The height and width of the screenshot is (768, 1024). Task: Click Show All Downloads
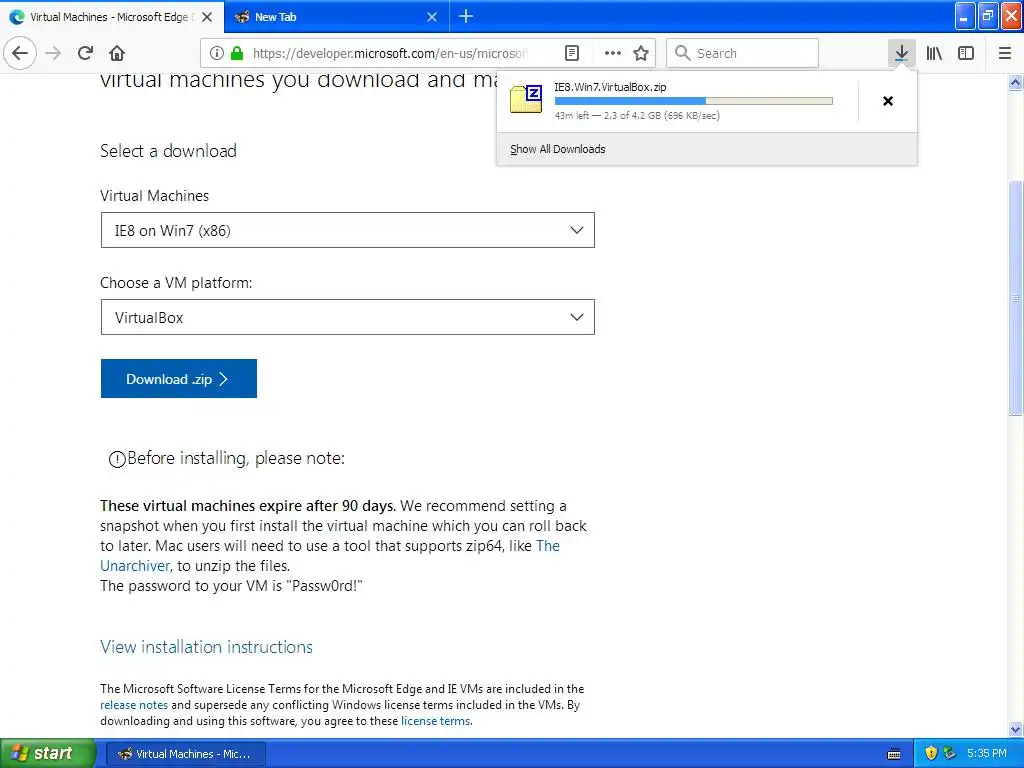[x=558, y=149]
